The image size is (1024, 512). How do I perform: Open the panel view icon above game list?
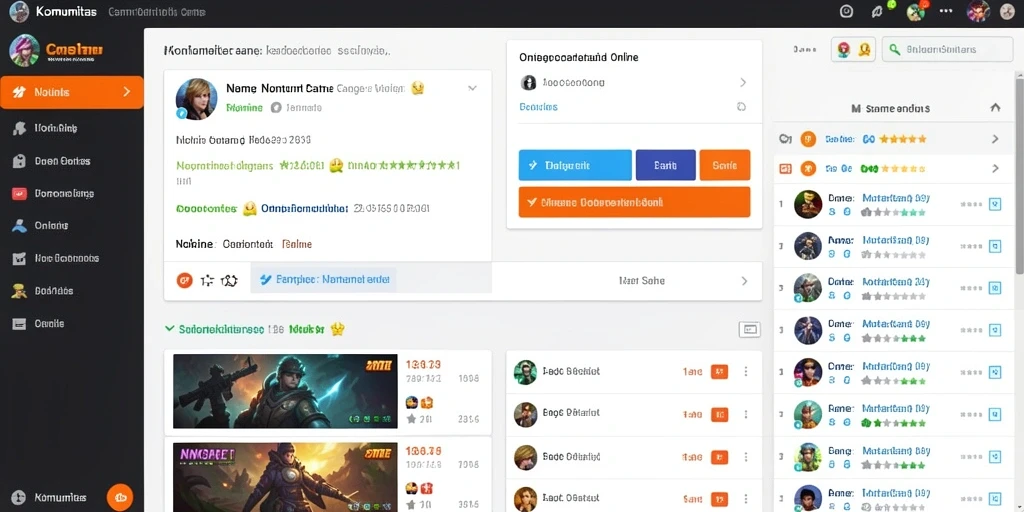(x=749, y=330)
